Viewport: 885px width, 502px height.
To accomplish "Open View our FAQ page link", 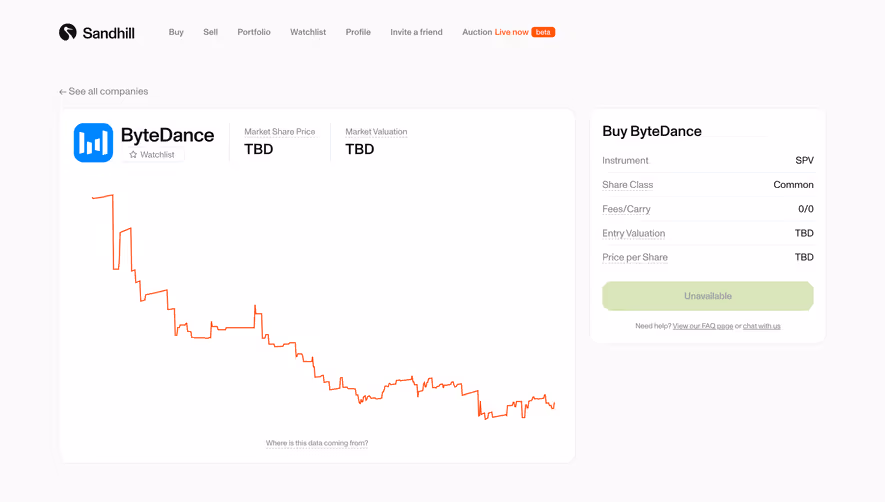I will [703, 326].
